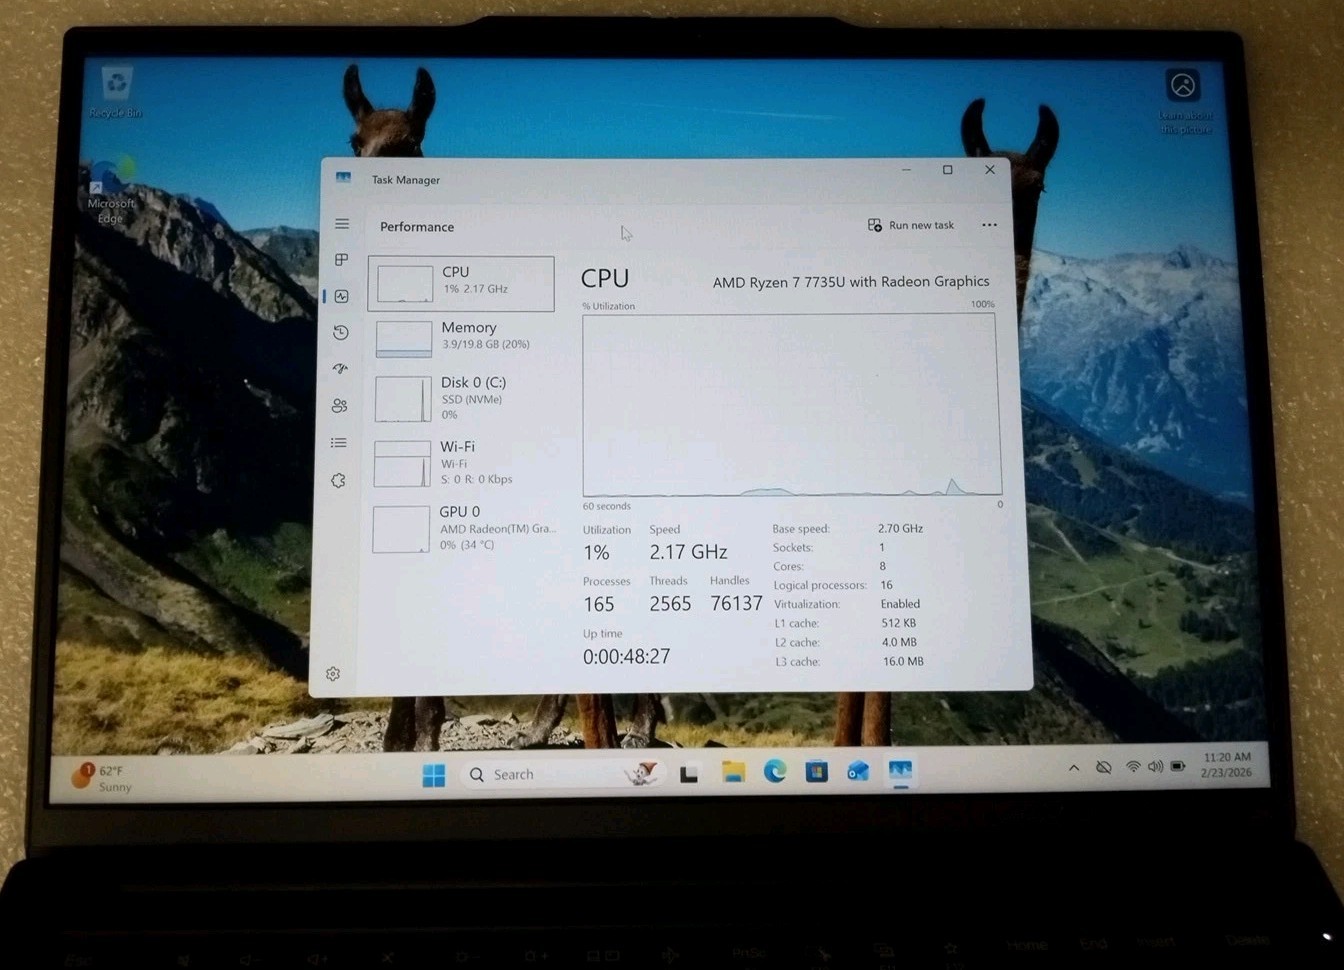Screen dimensions: 1344x970
Task: Open the Services page icon
Action: (339, 480)
